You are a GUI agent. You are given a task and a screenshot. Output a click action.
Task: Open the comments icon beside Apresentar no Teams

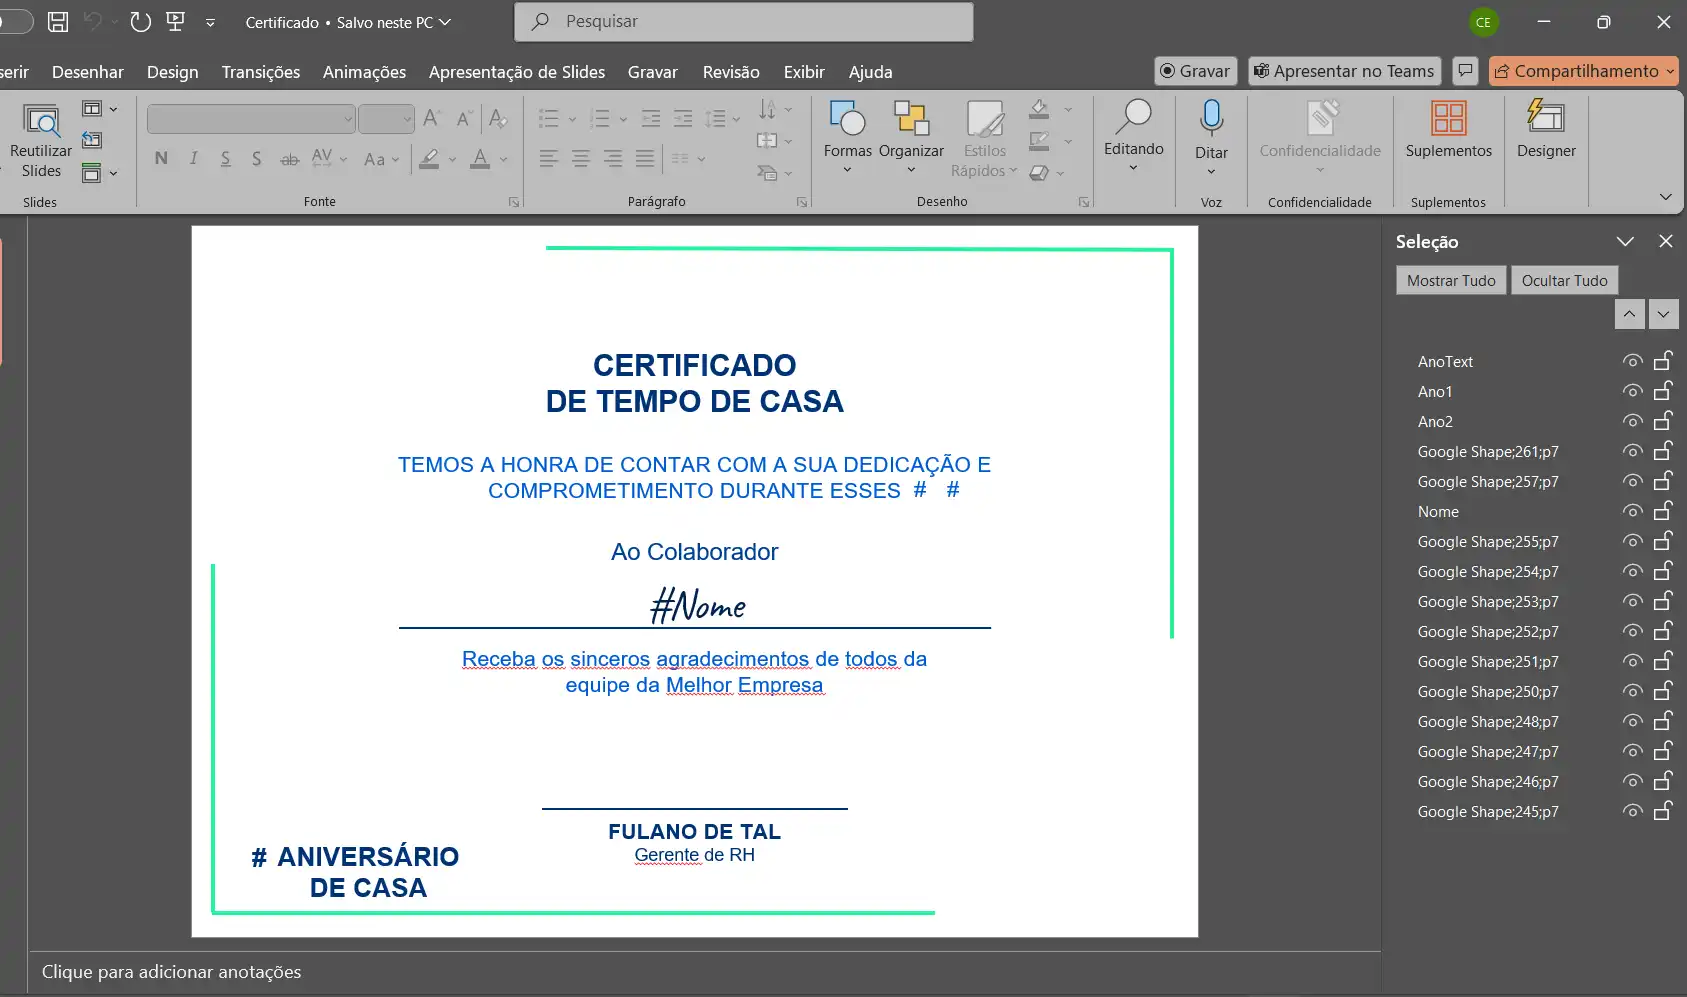pos(1465,71)
